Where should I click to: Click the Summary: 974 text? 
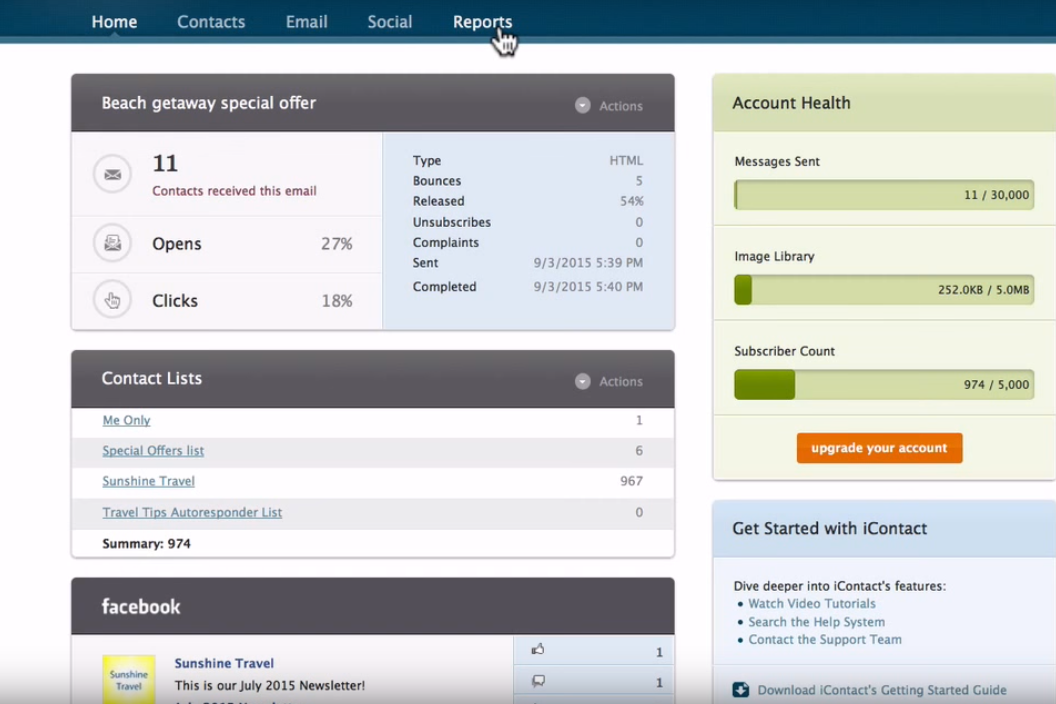(146, 544)
